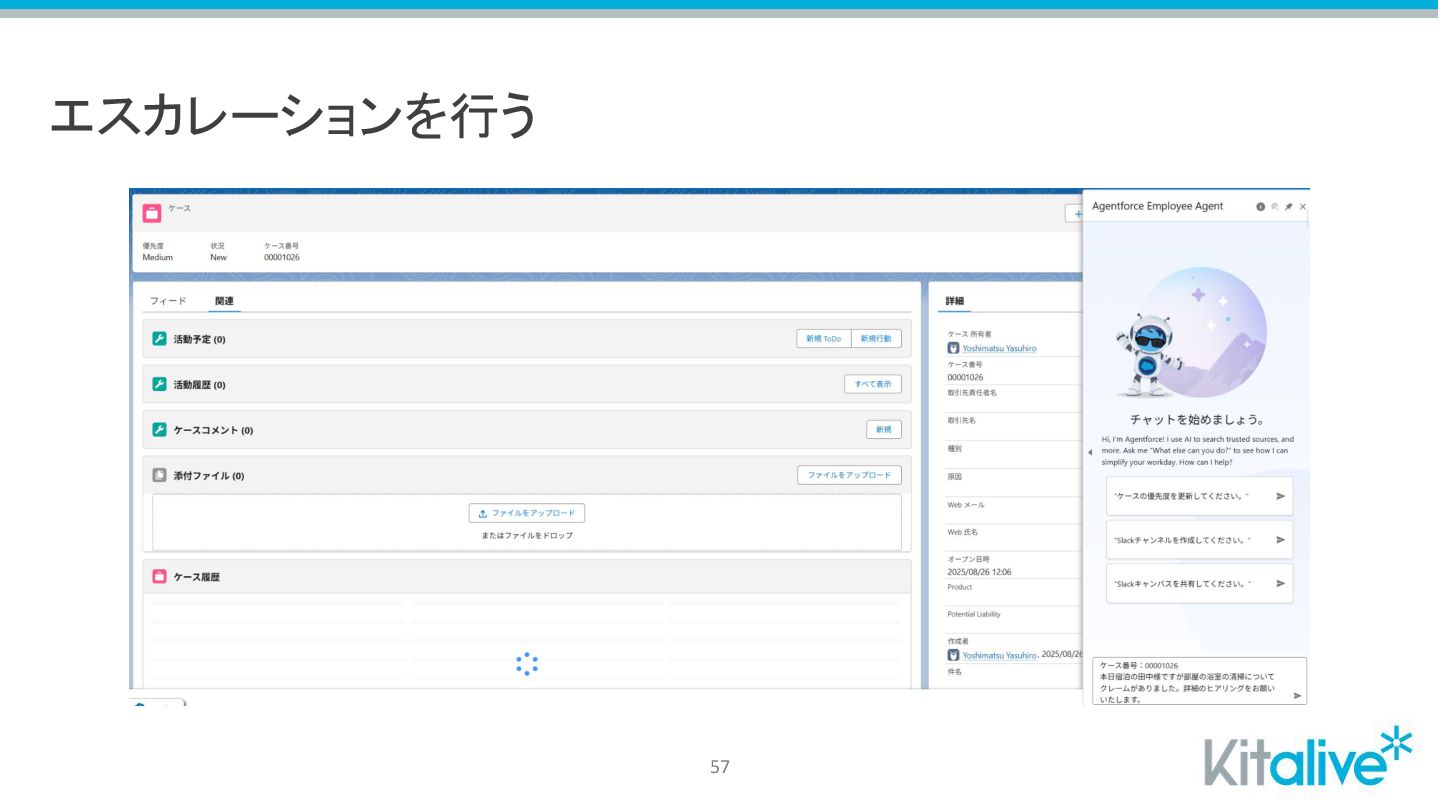Click the Potential Liability field label
The height and width of the screenshot is (810, 1440).
coord(974,614)
